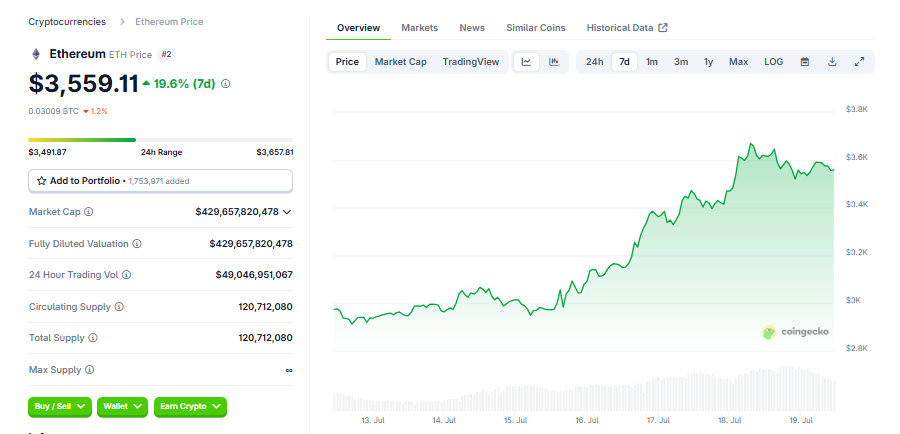900x434 pixels.
Task: Open the News tab
Action: (472, 28)
